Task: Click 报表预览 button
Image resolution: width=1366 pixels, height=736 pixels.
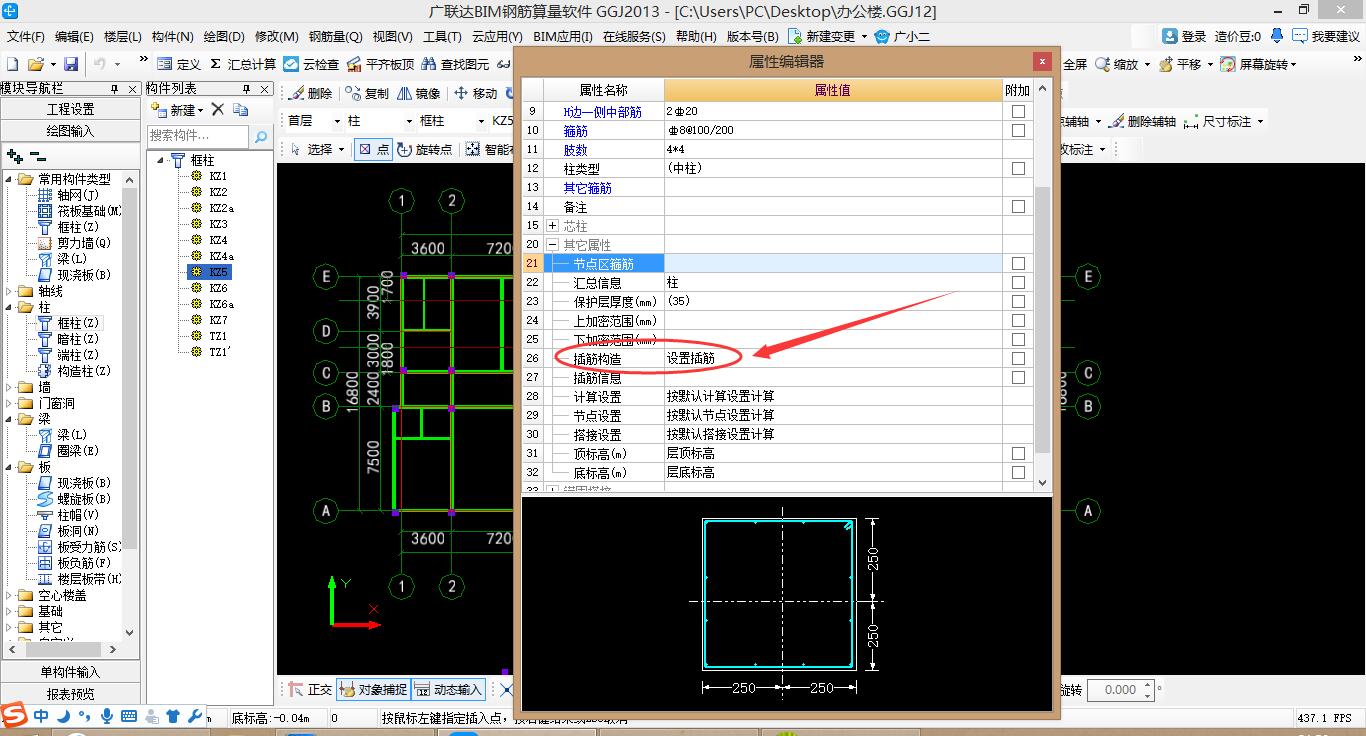Action: click(x=70, y=694)
